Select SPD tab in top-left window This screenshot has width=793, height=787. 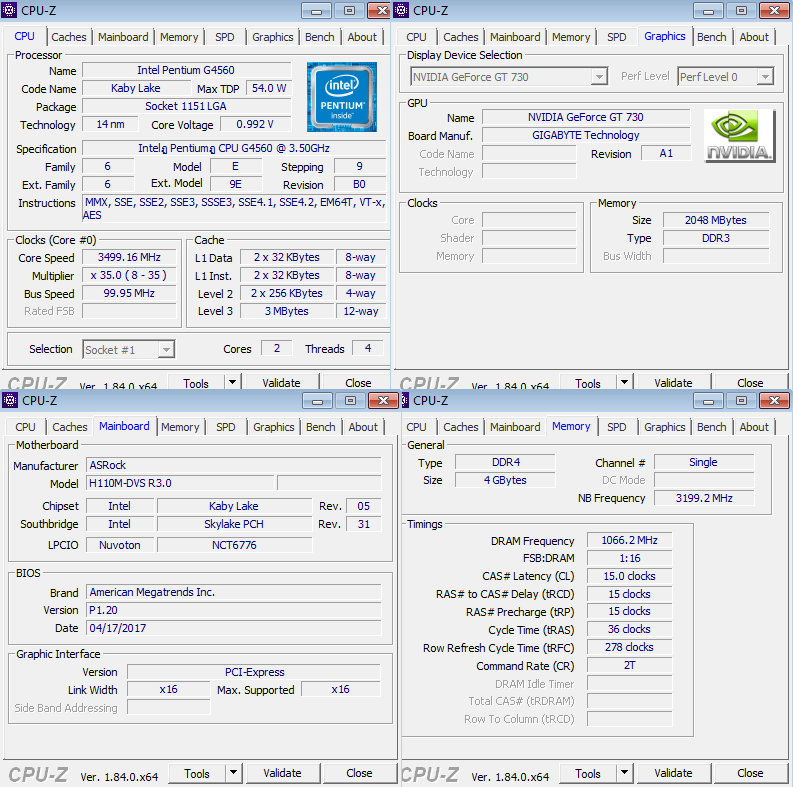tap(225, 37)
